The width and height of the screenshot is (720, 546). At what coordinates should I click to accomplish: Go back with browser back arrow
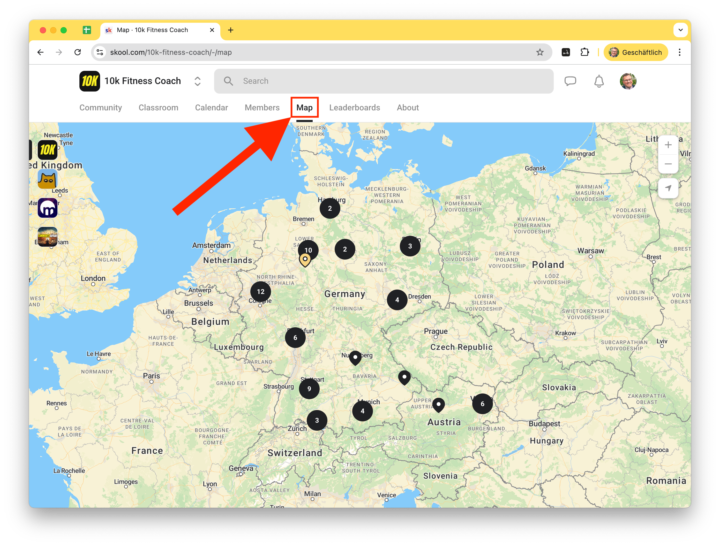tap(41, 52)
